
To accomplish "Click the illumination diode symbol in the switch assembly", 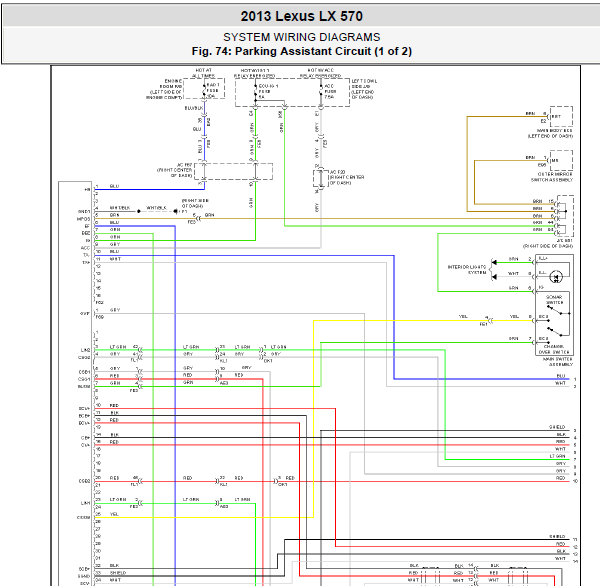I will click(x=556, y=277).
